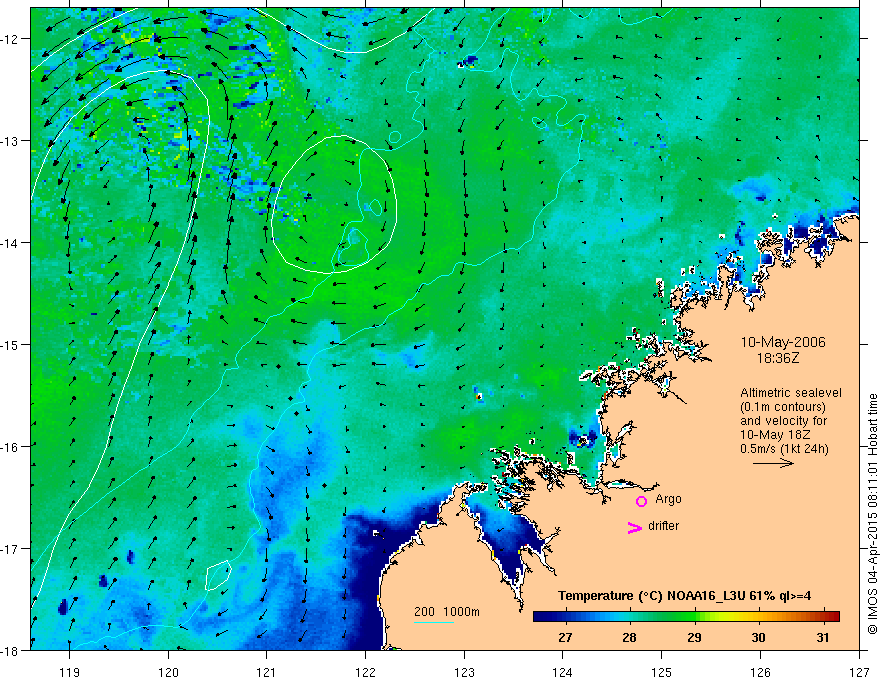The height and width of the screenshot is (680, 880).
Task: Click the IMOS copyright timestamp text
Action: tap(872, 513)
